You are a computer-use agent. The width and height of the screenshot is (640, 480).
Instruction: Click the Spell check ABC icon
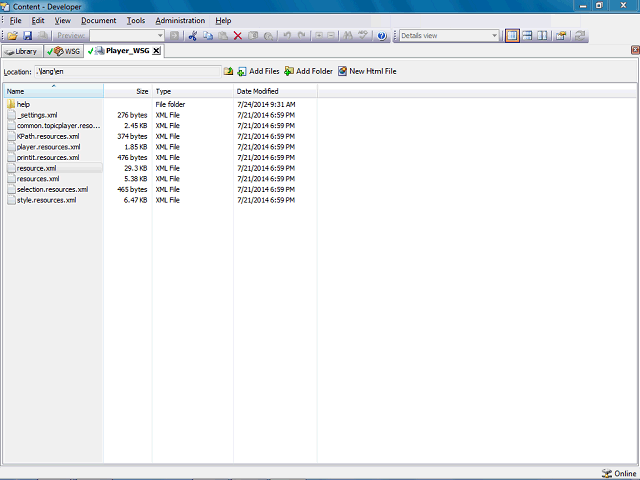point(362,36)
